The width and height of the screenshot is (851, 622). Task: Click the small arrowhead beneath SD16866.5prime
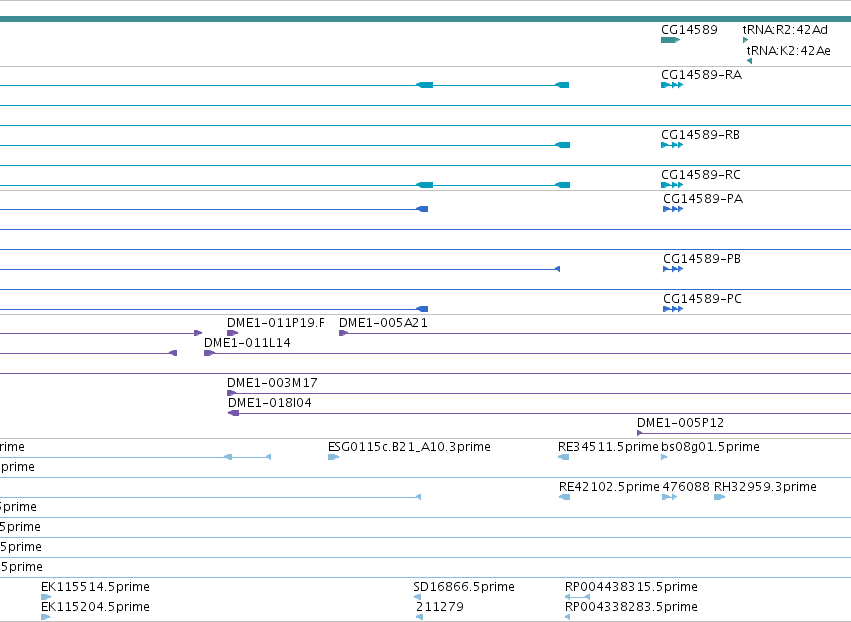[x=417, y=597]
